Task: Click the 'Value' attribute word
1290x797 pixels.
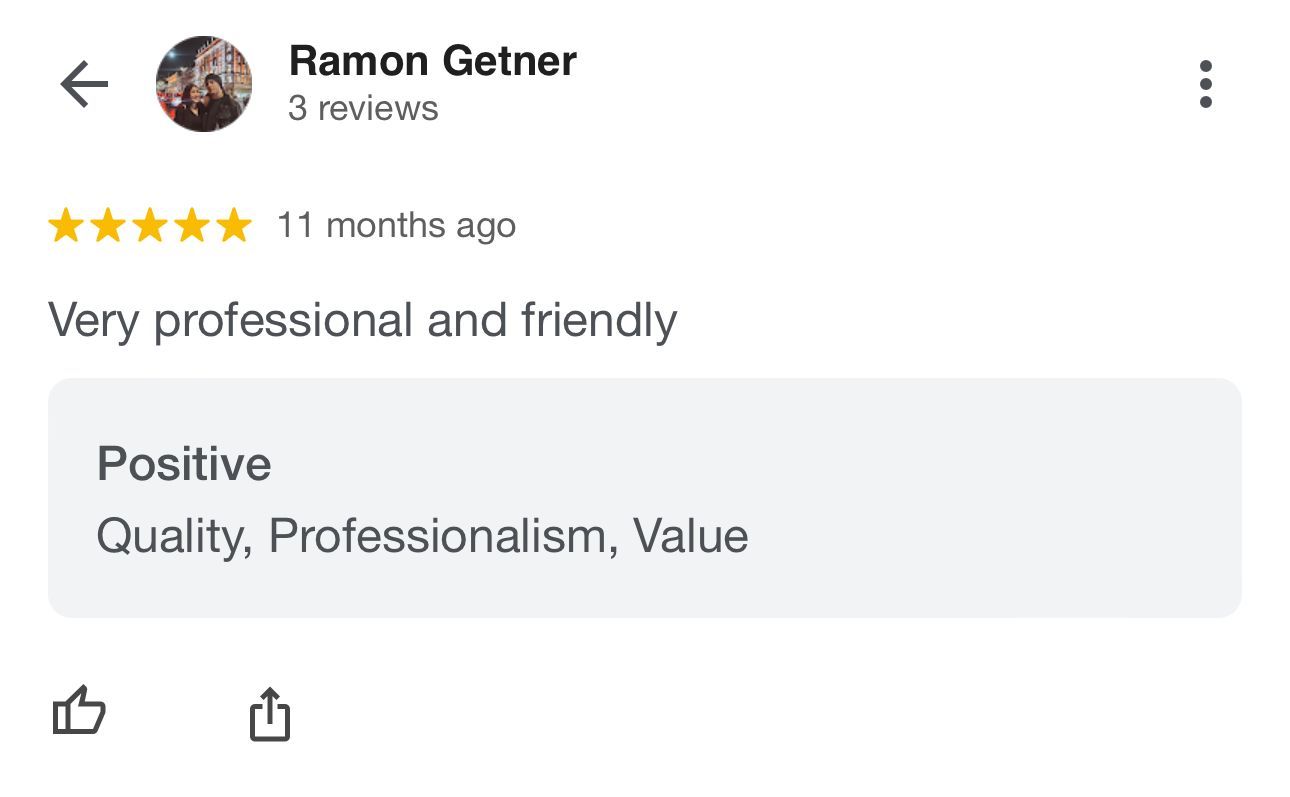Action: point(691,537)
